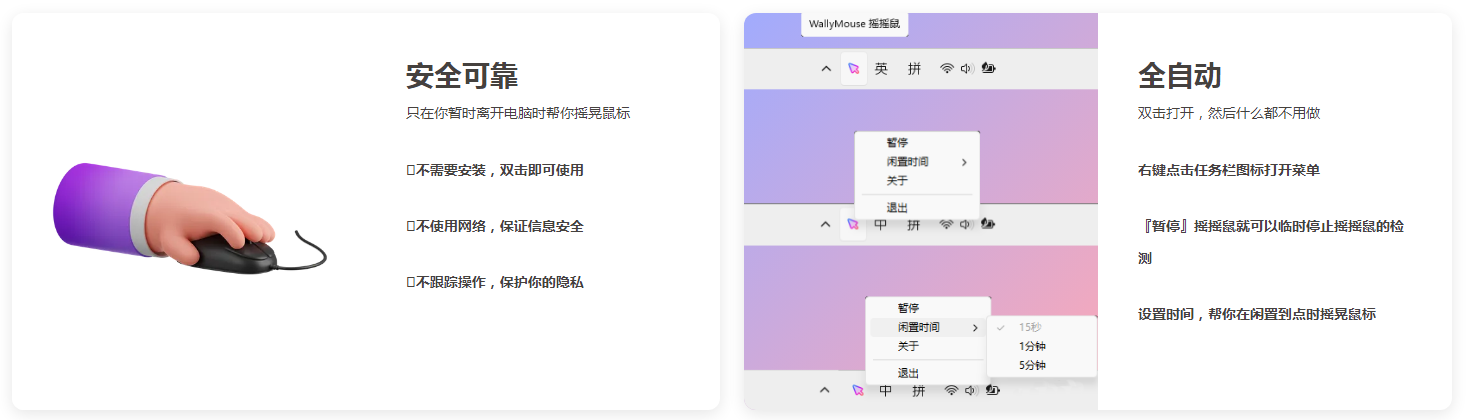Open Wi-Fi icon in the tray showing 英
This screenshot has width=1466, height=420.
click(946, 69)
